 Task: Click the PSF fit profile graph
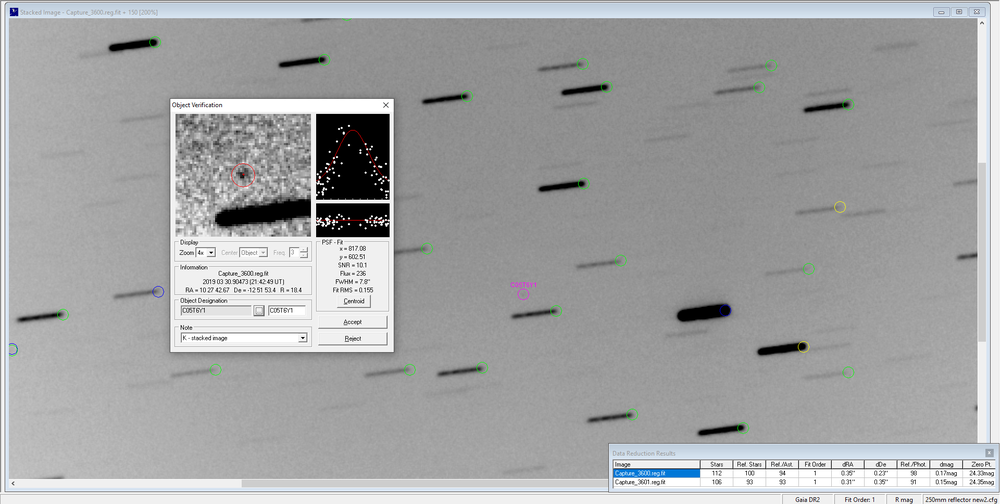coord(352,156)
